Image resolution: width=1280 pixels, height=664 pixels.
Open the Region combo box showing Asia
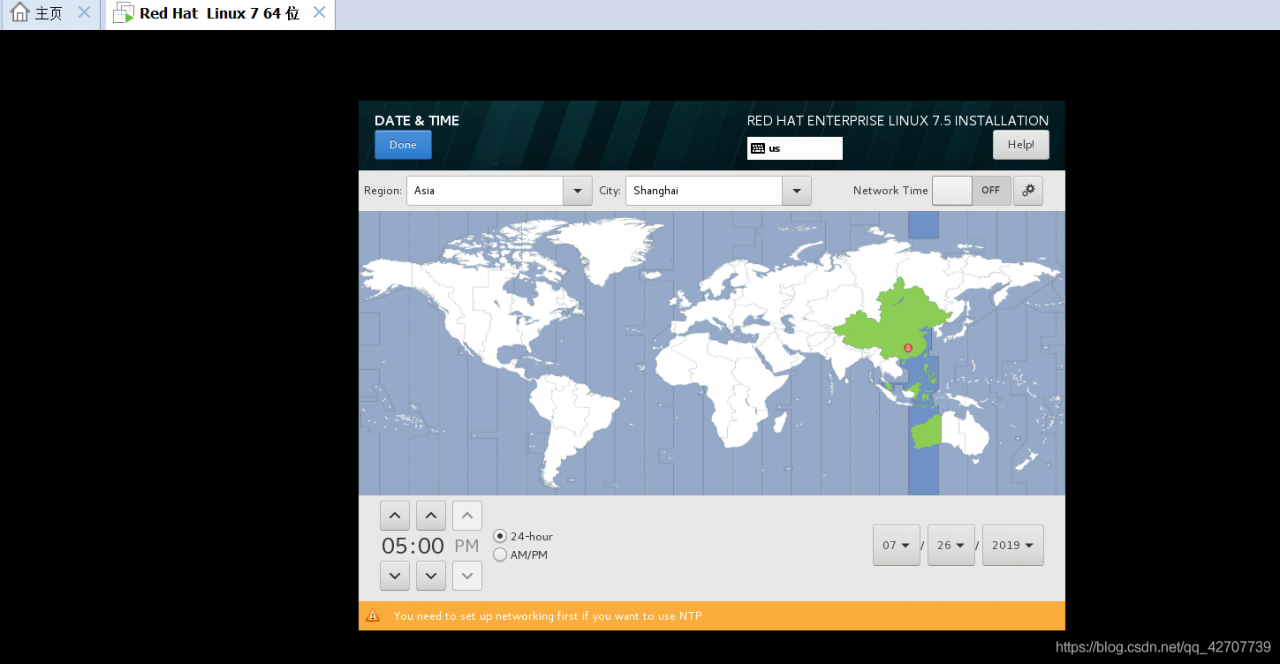pyautogui.click(x=499, y=190)
